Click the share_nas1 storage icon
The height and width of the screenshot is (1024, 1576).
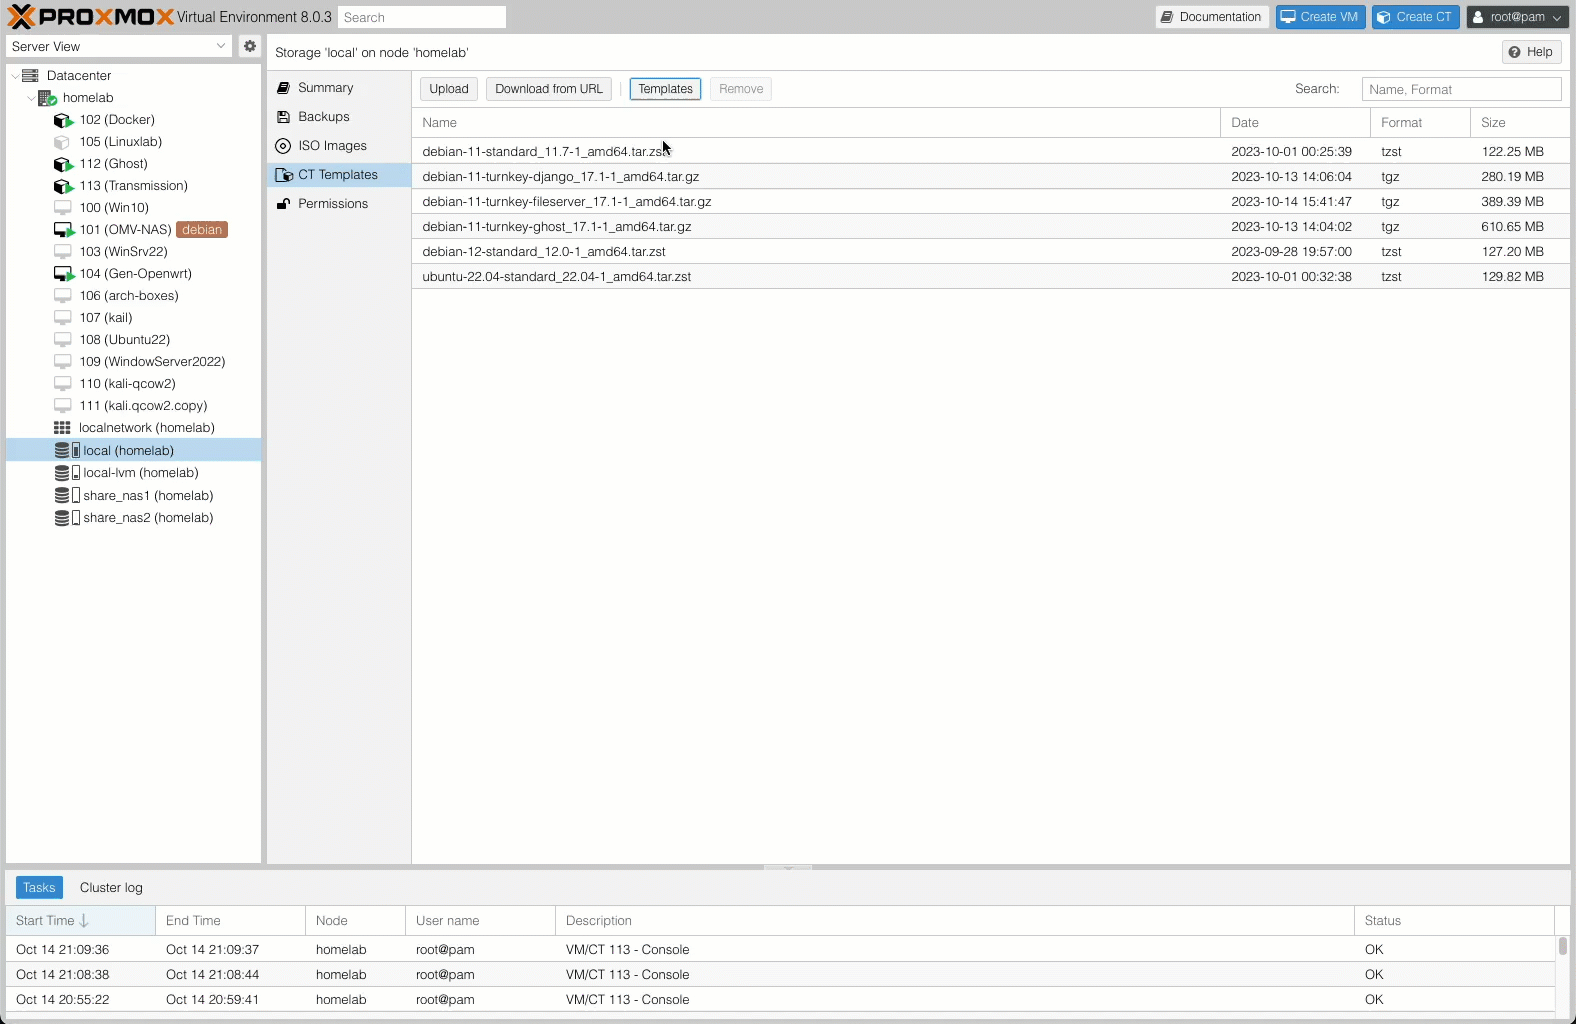(x=67, y=496)
